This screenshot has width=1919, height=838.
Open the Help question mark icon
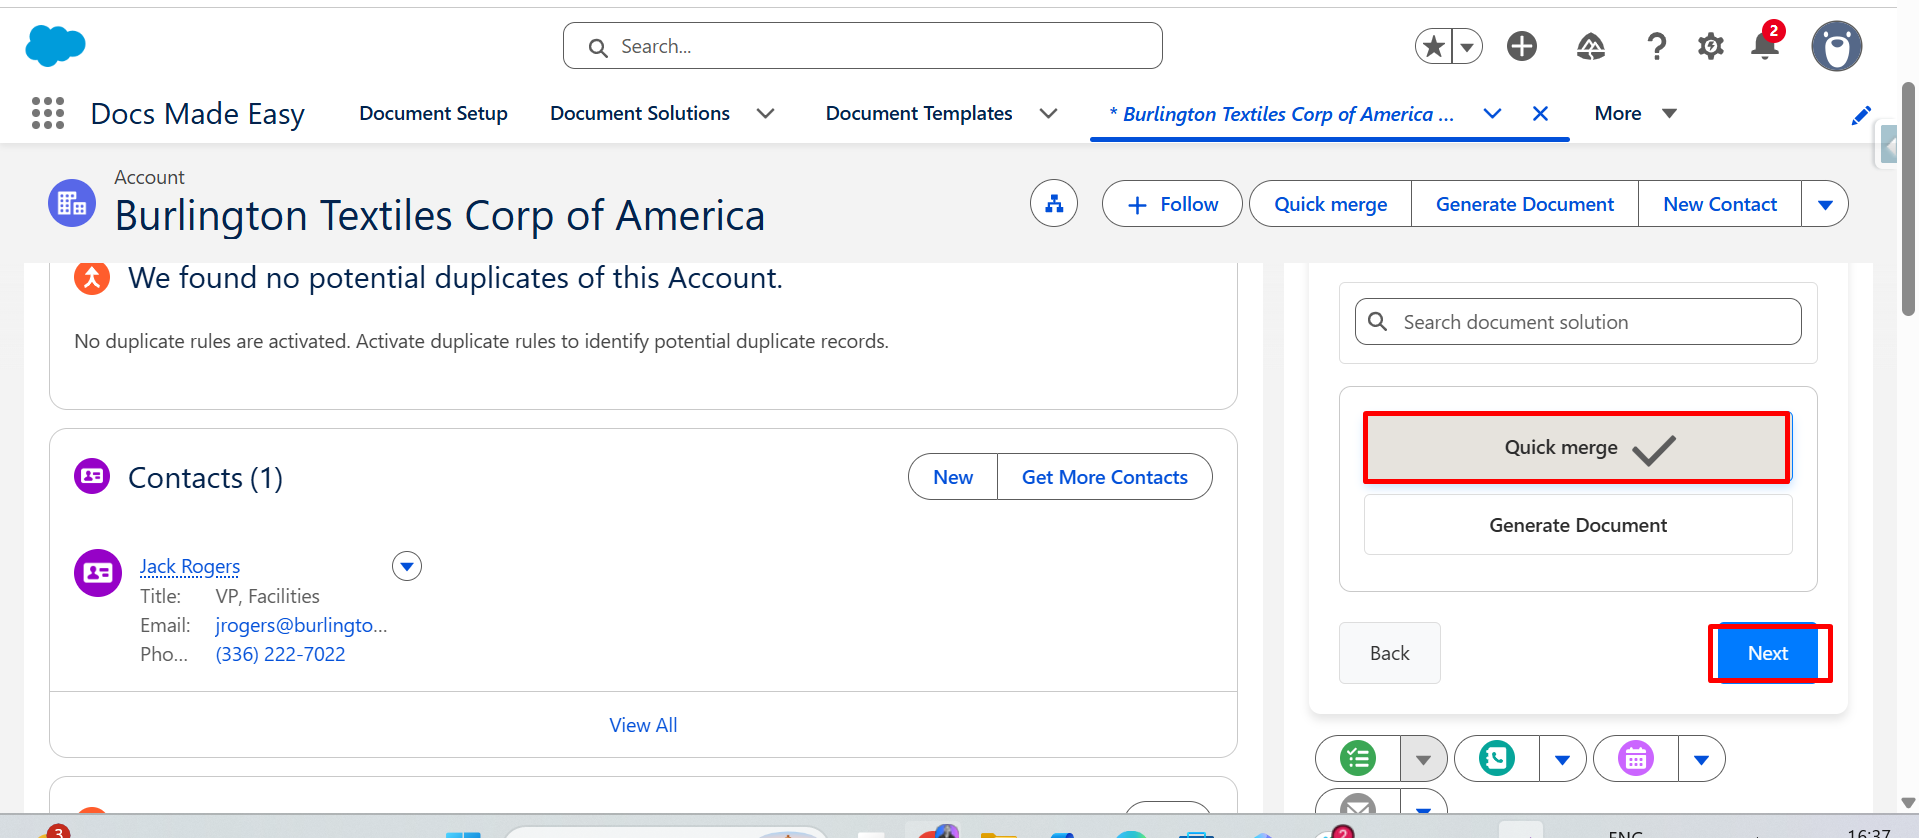click(1656, 46)
